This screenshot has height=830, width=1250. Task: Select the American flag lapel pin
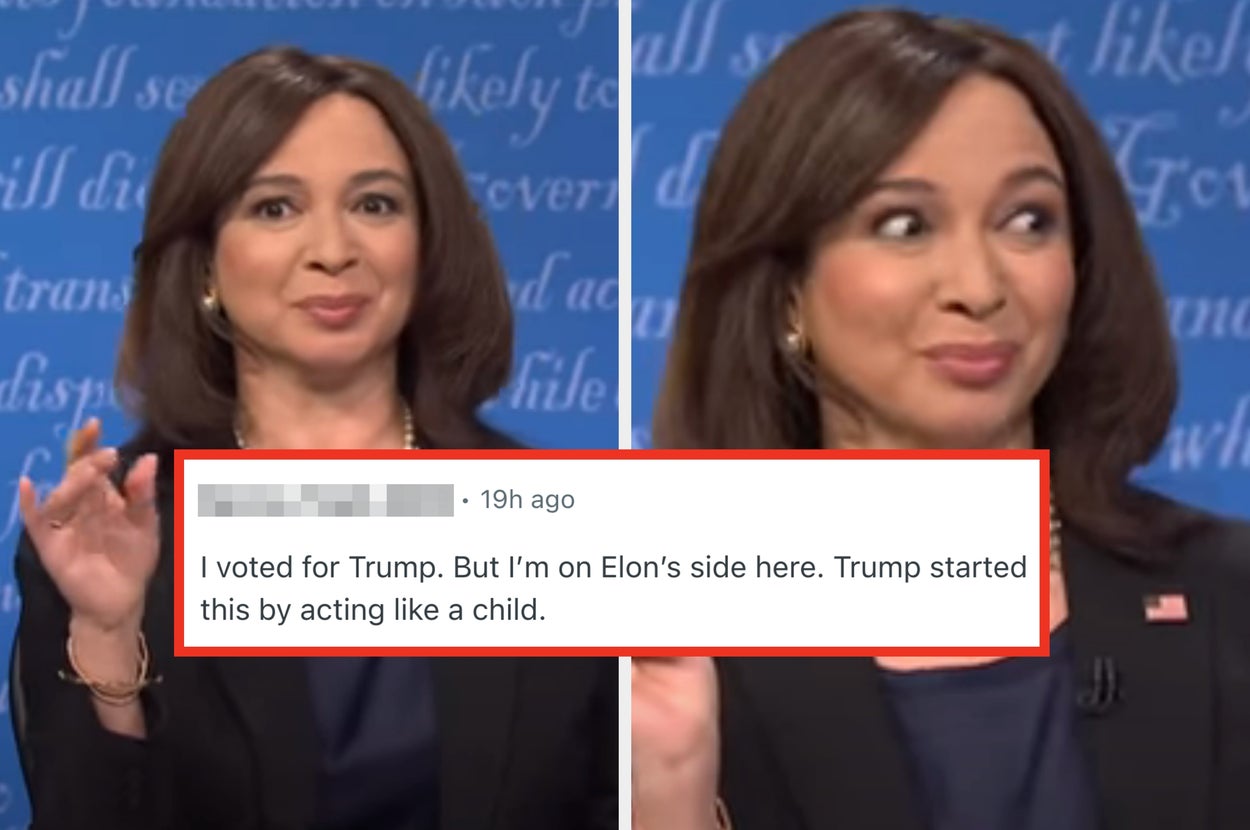point(1166,607)
